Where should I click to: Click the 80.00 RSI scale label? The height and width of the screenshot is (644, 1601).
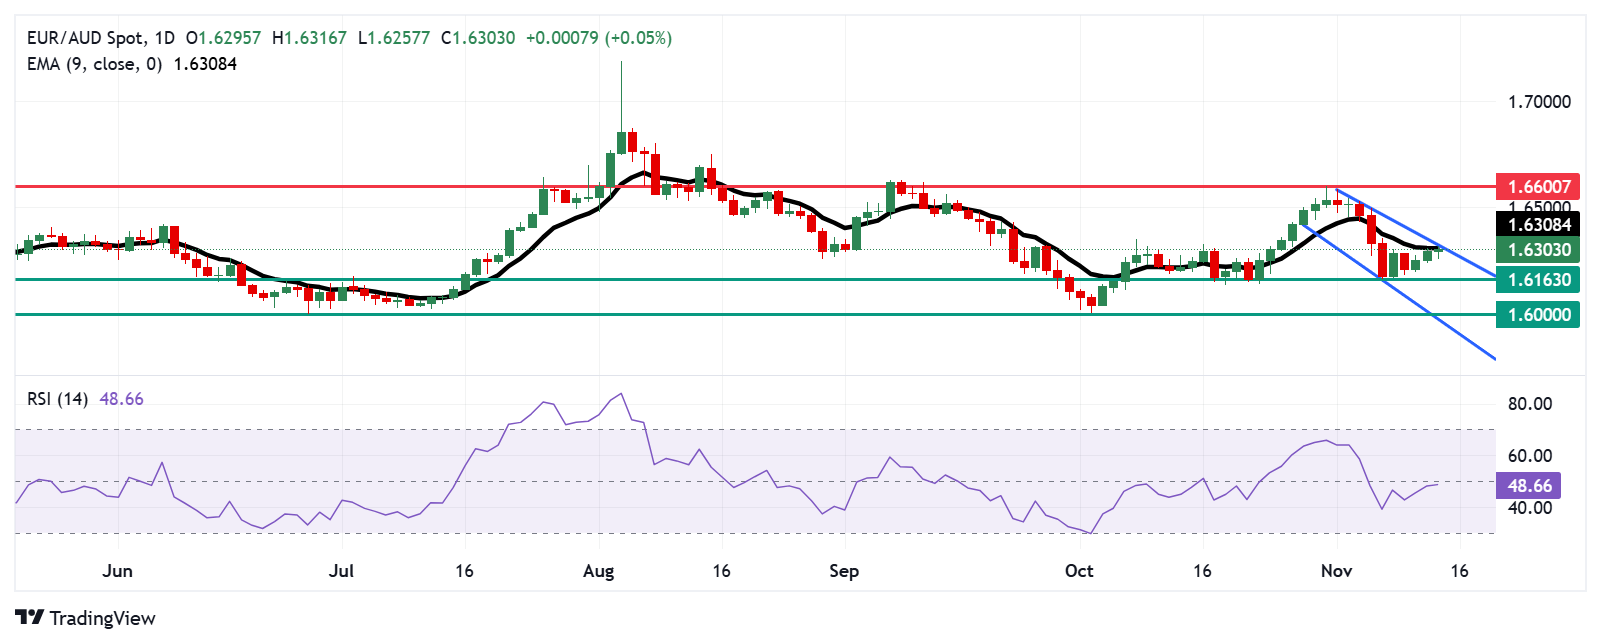coord(1530,404)
